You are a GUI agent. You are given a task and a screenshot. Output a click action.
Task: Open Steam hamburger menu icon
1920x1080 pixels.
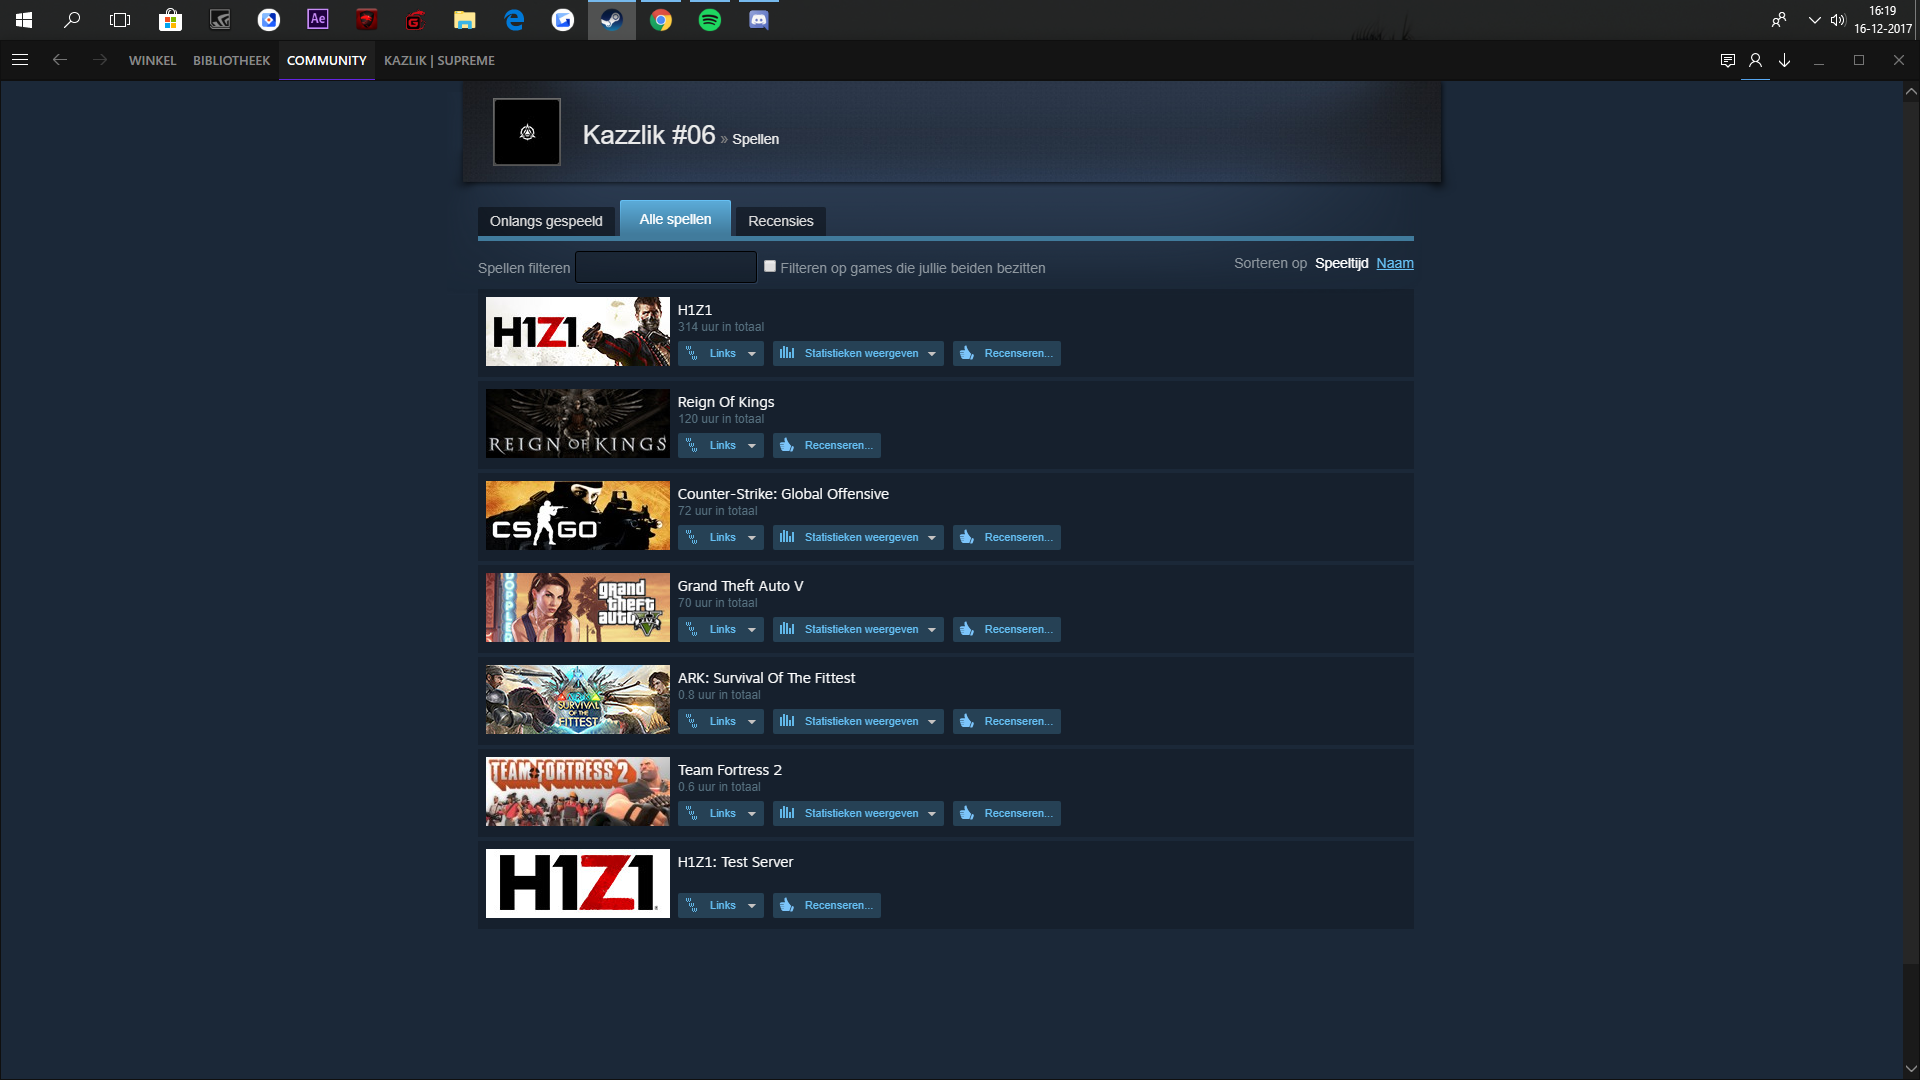[19, 60]
